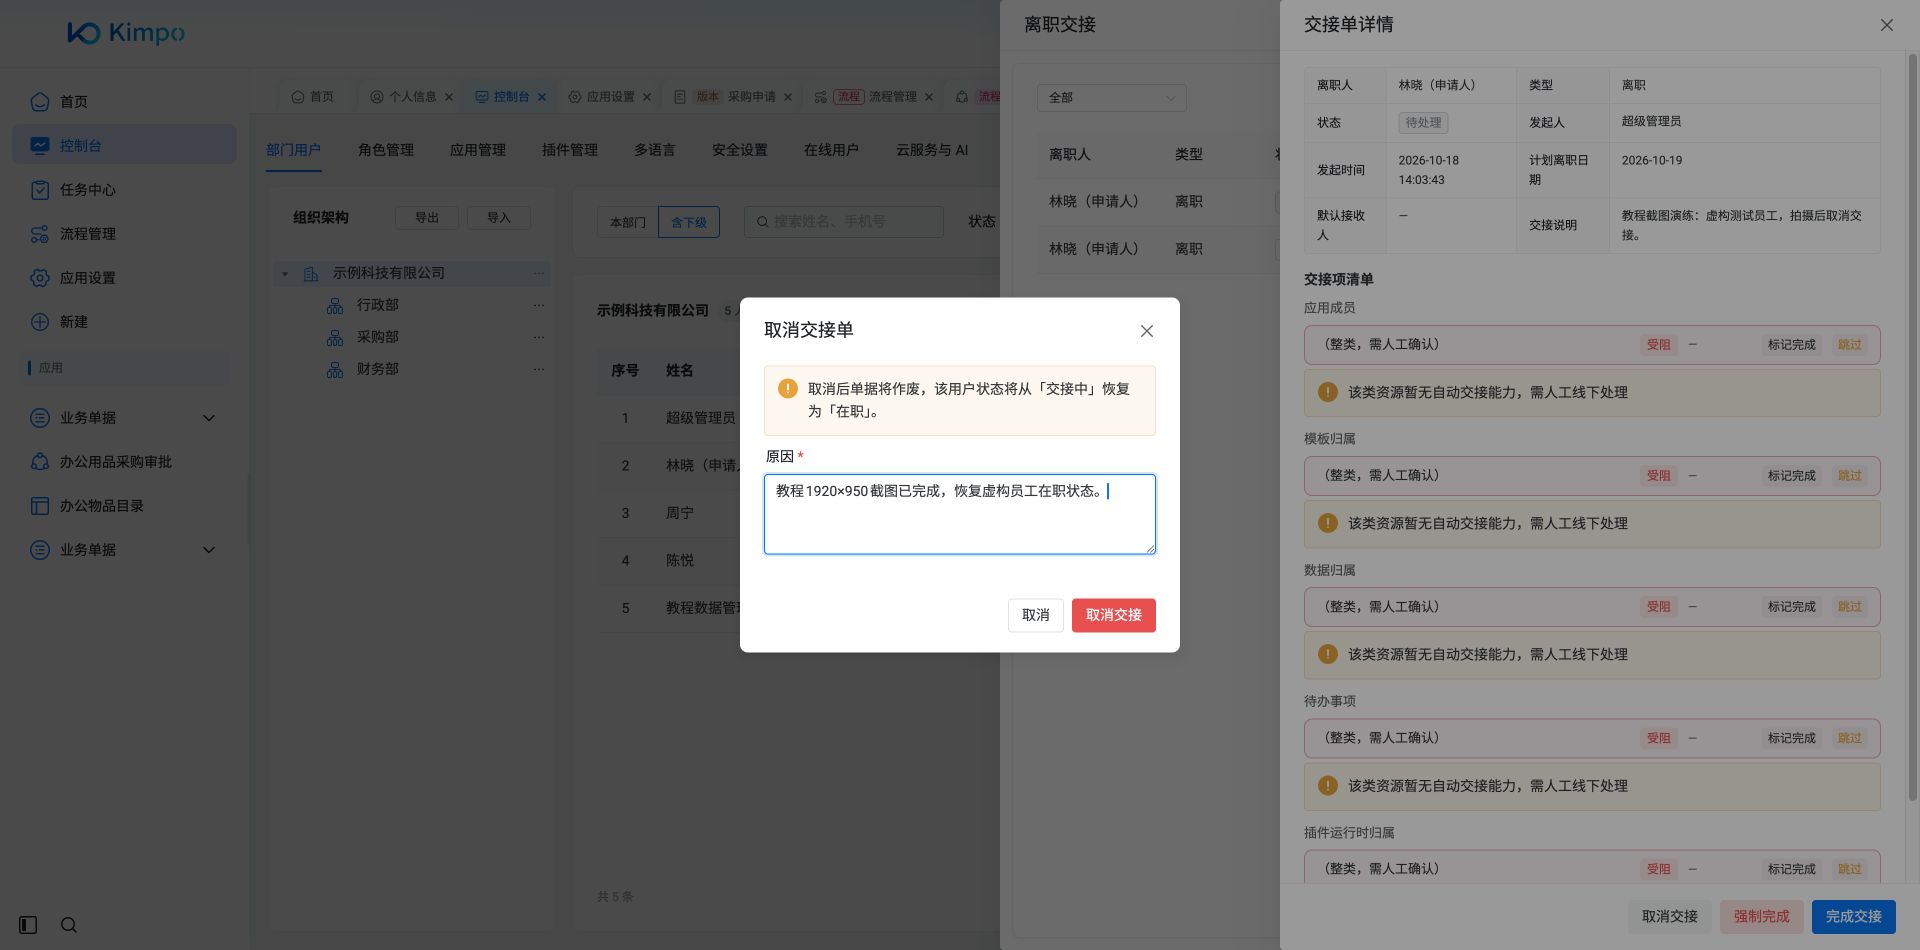Click the 新建 plus icon in sidebar
This screenshot has height=950, width=1920.
point(40,321)
